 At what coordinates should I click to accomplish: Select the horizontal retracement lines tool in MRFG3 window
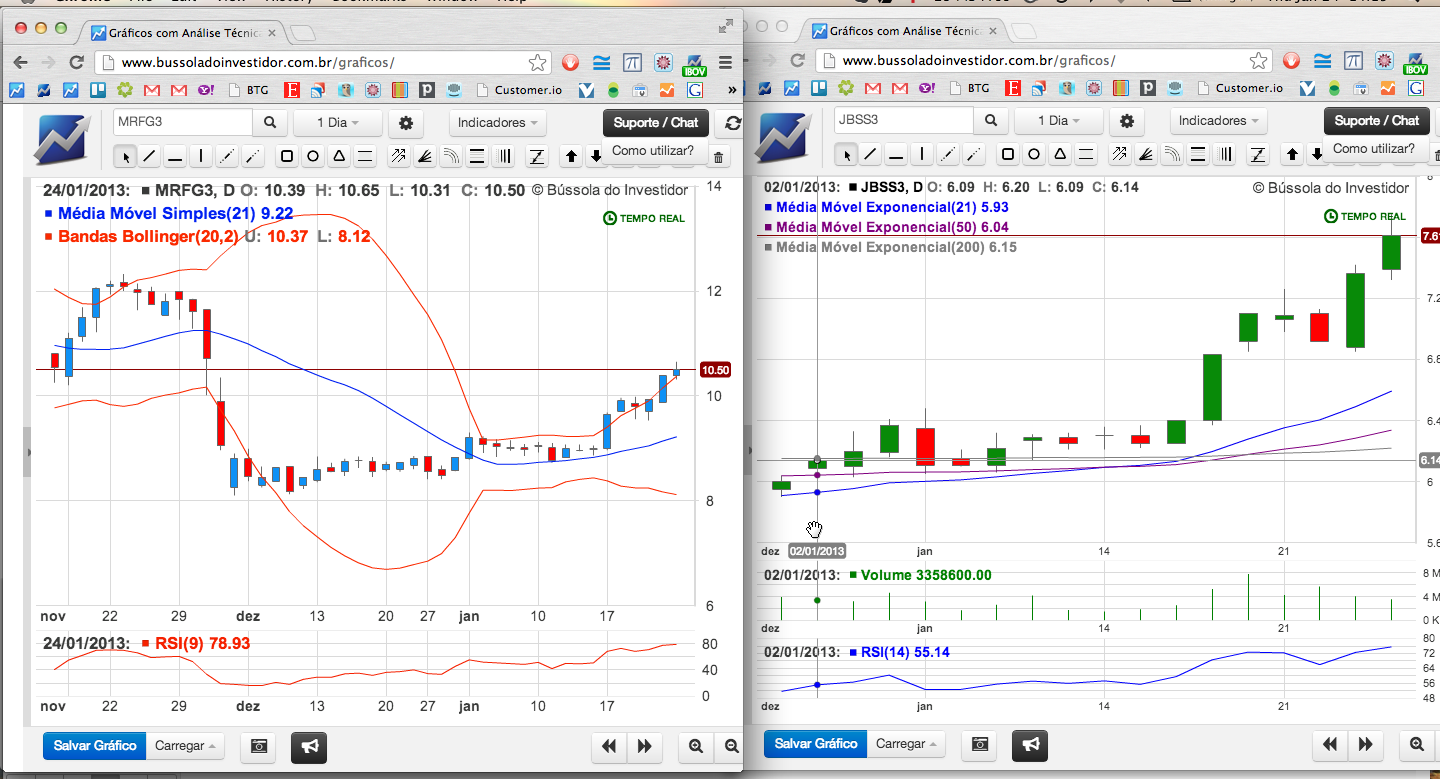point(477,156)
